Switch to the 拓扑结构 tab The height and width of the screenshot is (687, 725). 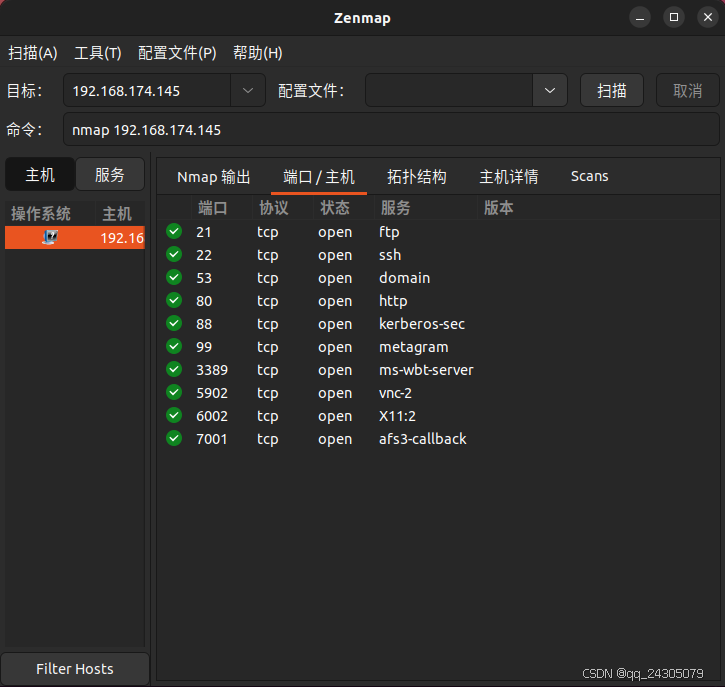click(x=417, y=177)
